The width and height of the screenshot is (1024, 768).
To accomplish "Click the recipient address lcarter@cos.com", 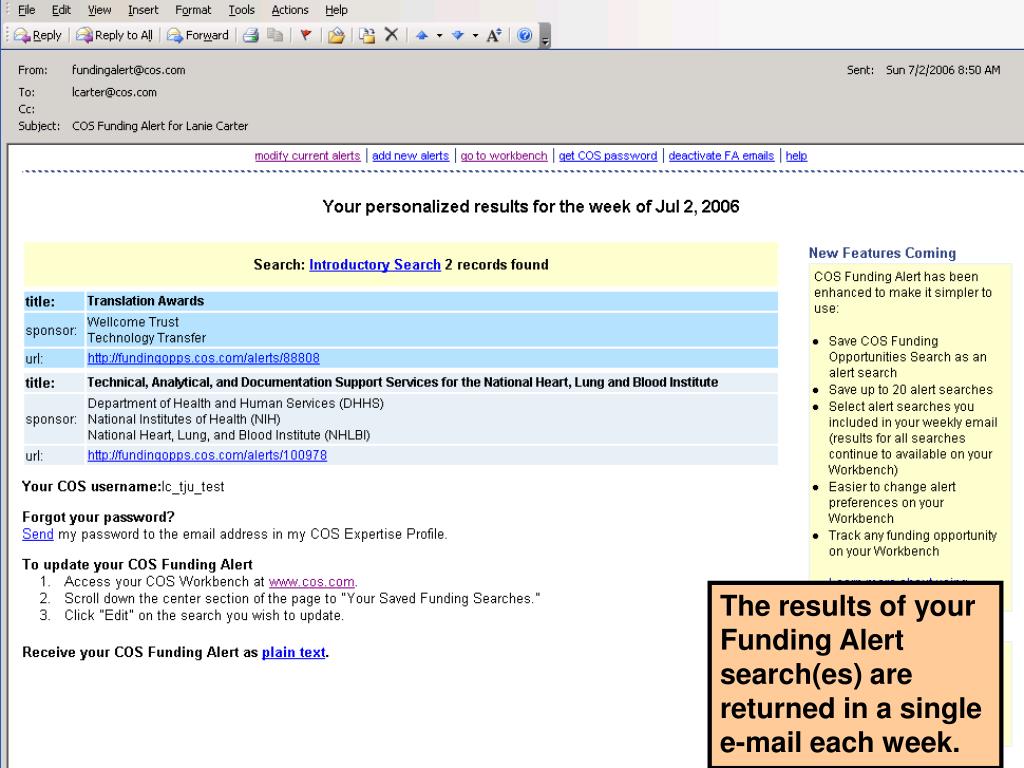I will (114, 92).
